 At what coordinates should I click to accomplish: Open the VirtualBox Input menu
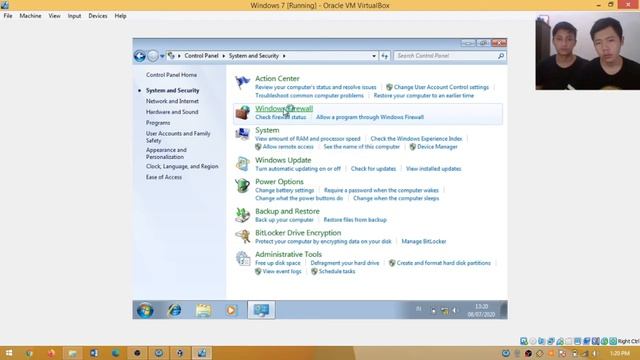pos(74,16)
